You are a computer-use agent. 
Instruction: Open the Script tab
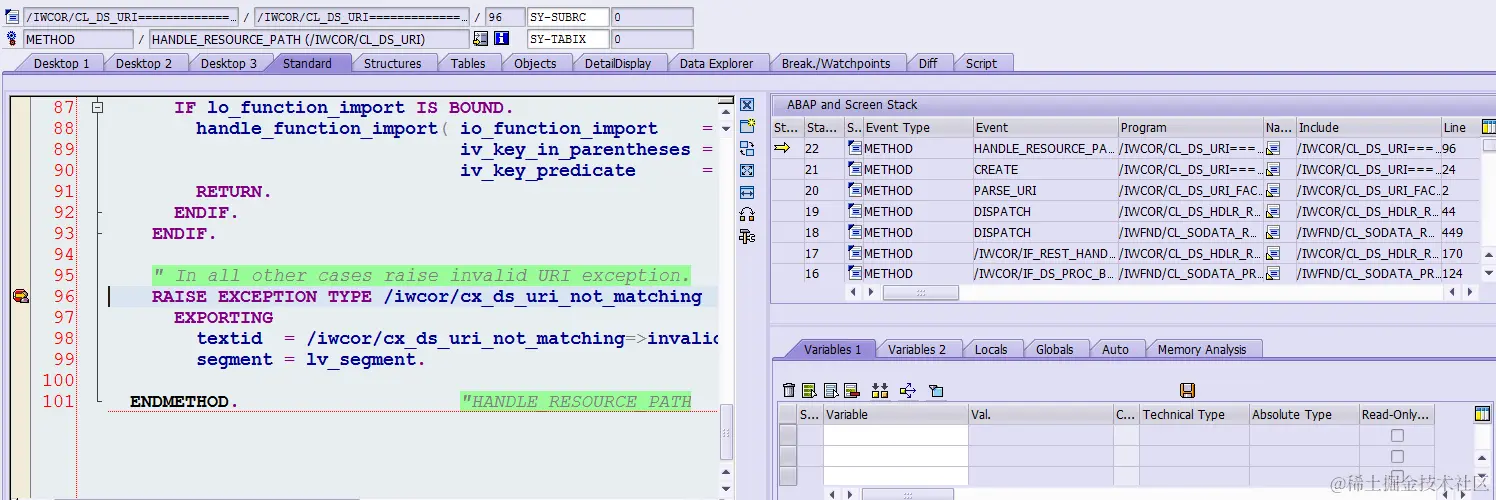[x=981, y=63]
